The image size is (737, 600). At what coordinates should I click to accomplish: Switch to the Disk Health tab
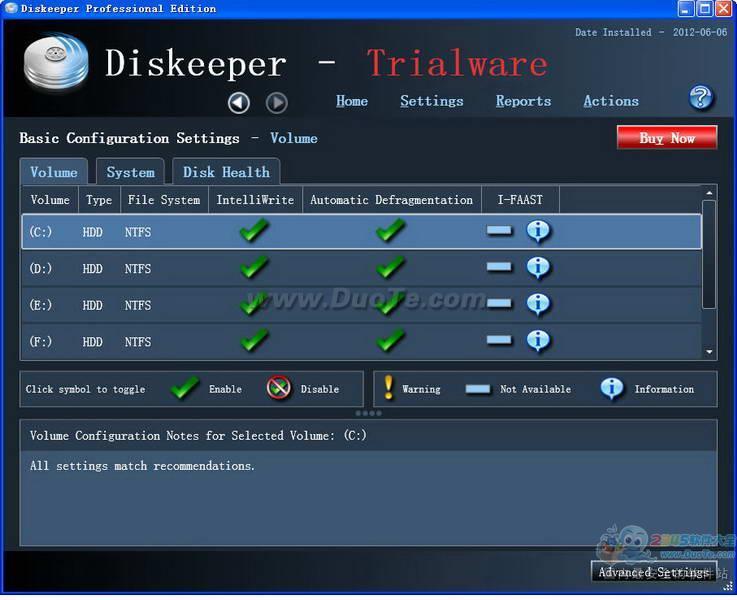coord(226,172)
